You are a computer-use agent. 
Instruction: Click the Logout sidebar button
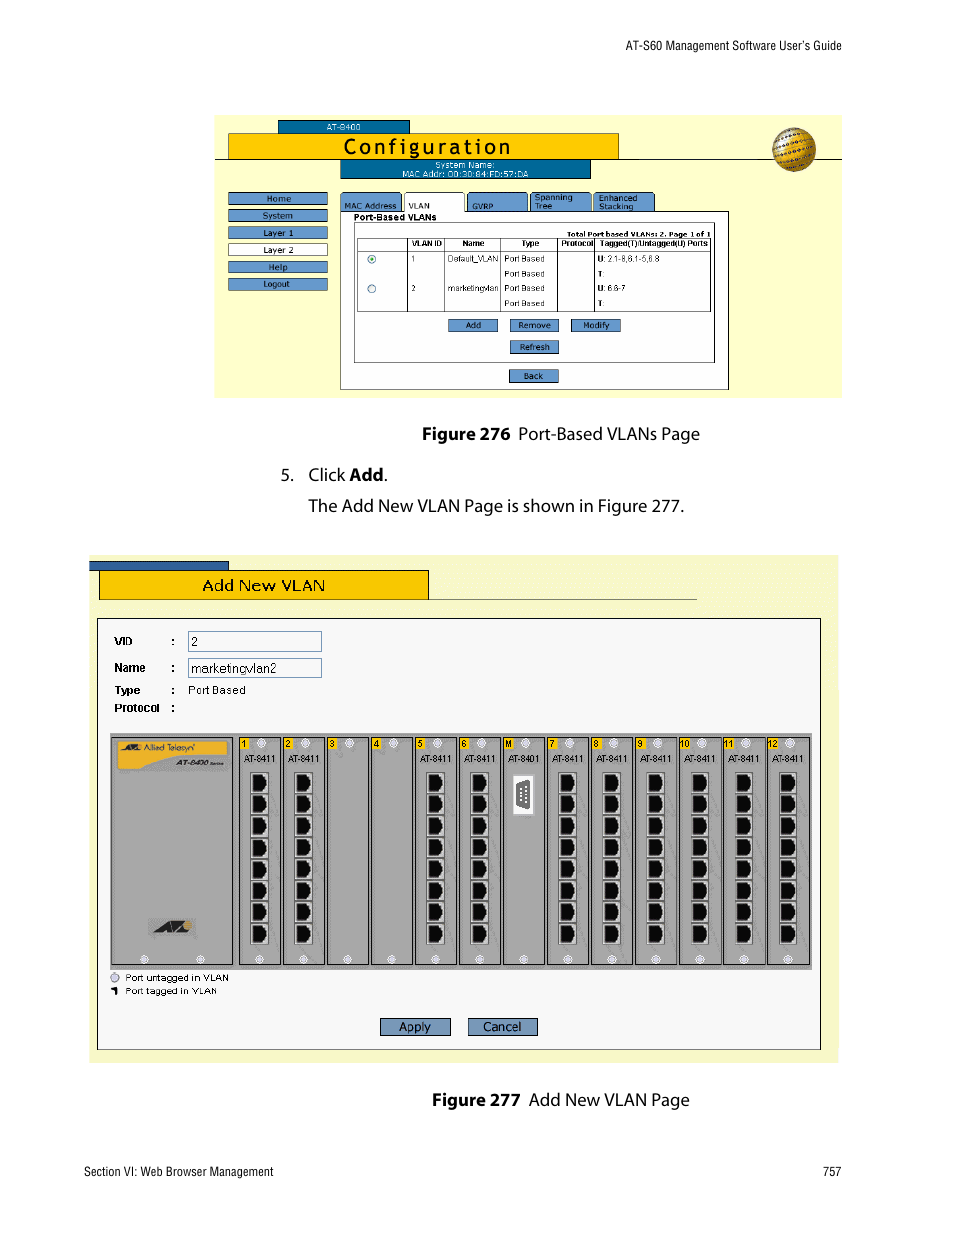click(x=278, y=284)
